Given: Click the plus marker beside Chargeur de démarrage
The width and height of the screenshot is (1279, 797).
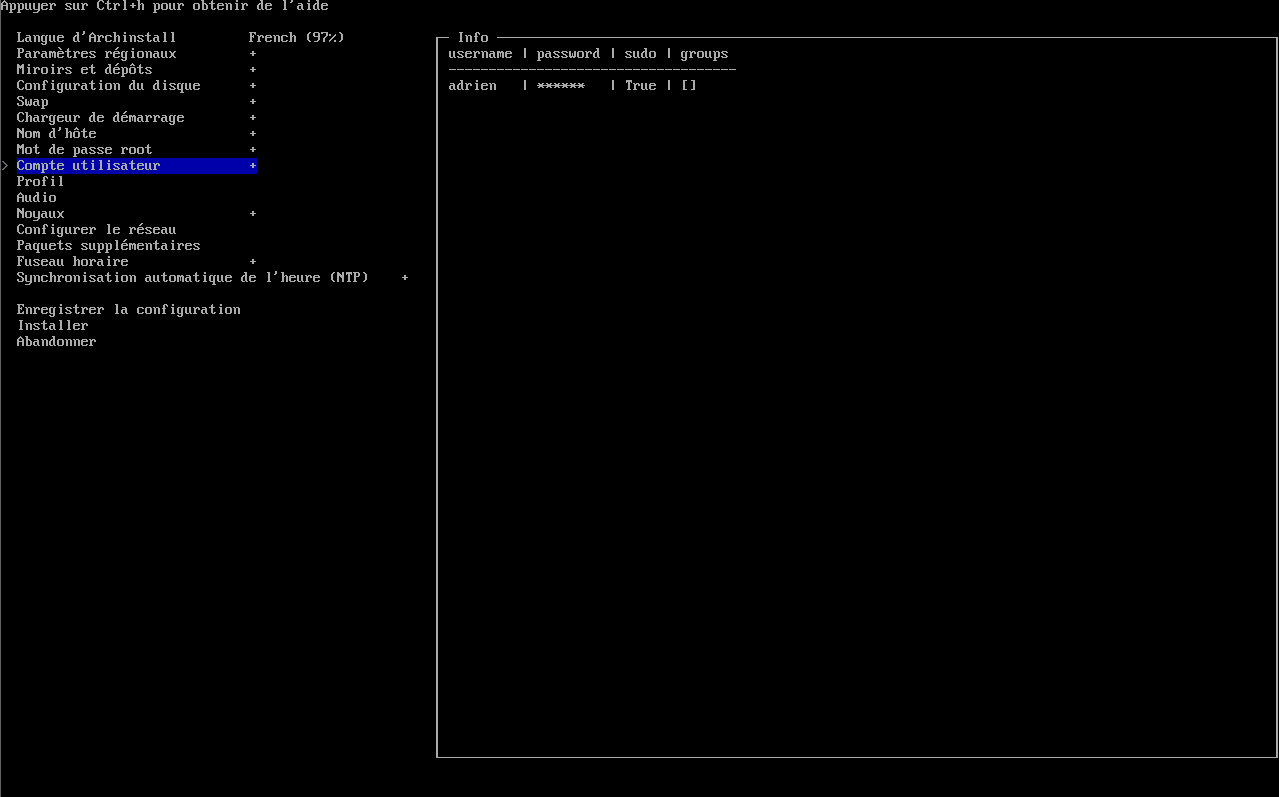Looking at the screenshot, I should (253, 117).
